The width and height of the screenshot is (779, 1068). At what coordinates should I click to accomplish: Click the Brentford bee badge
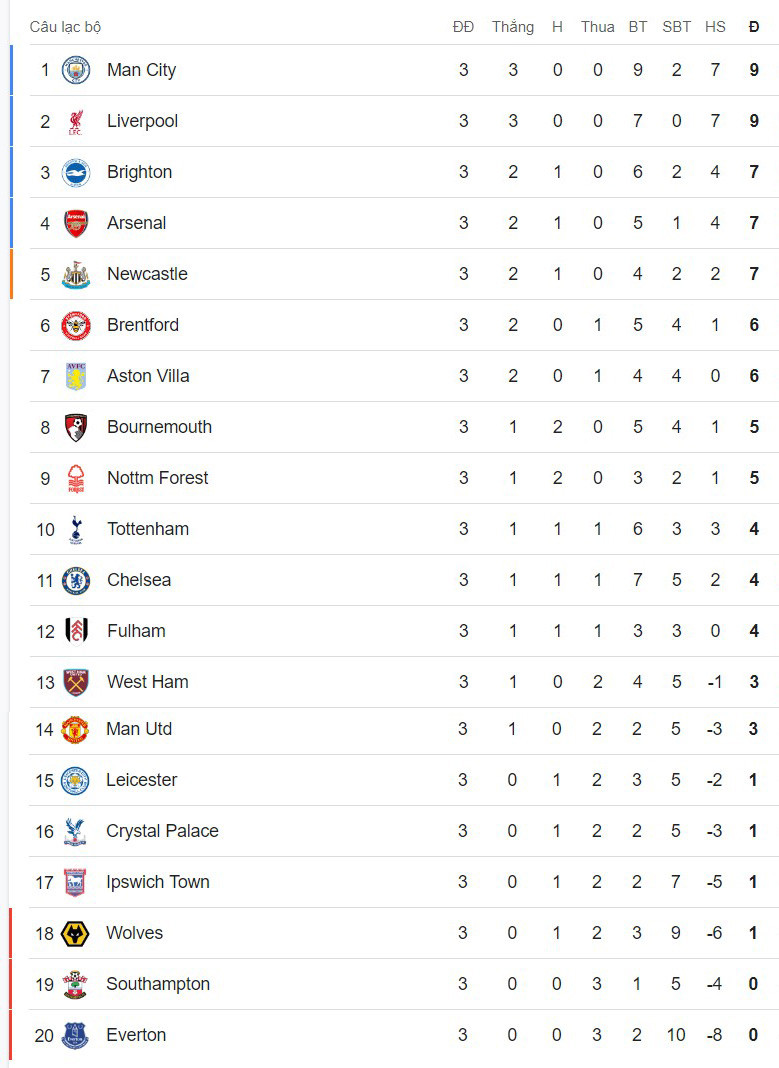[x=76, y=325]
